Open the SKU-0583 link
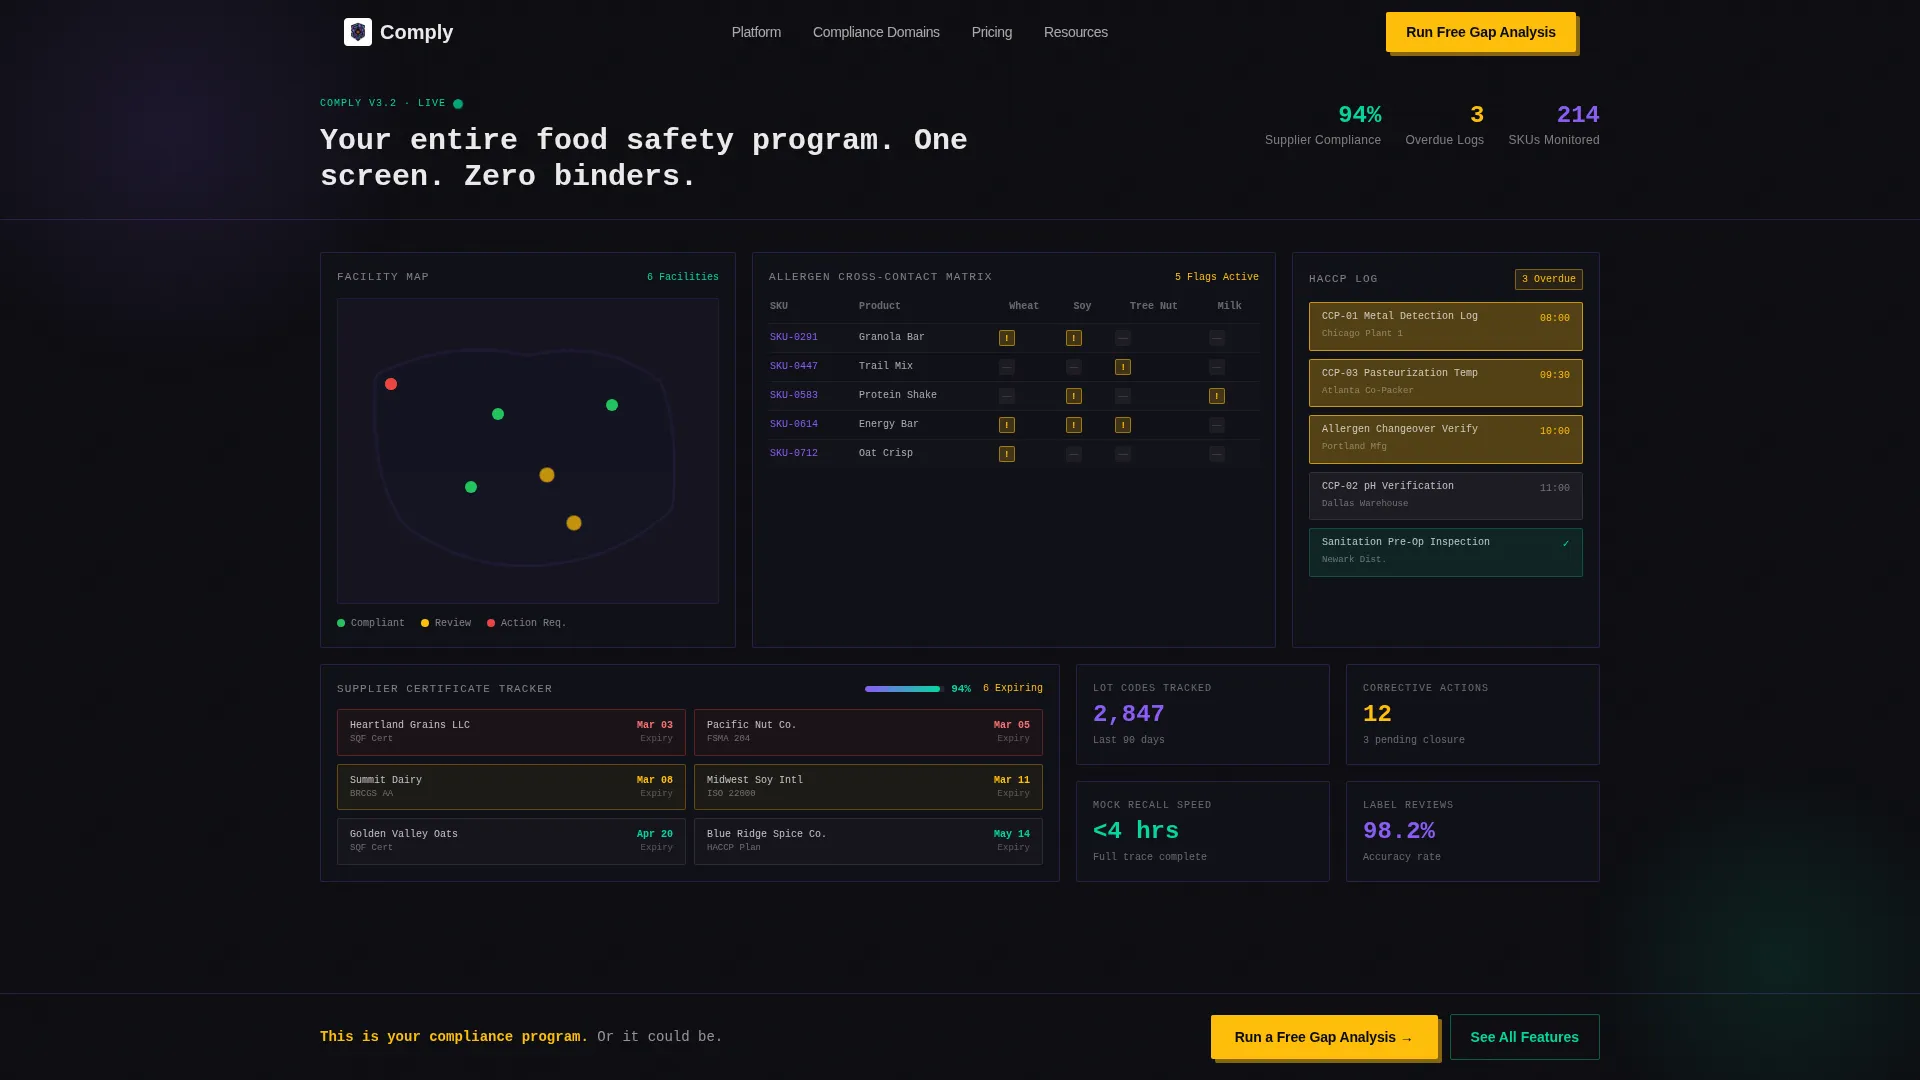This screenshot has height=1080, width=1920. (x=794, y=396)
